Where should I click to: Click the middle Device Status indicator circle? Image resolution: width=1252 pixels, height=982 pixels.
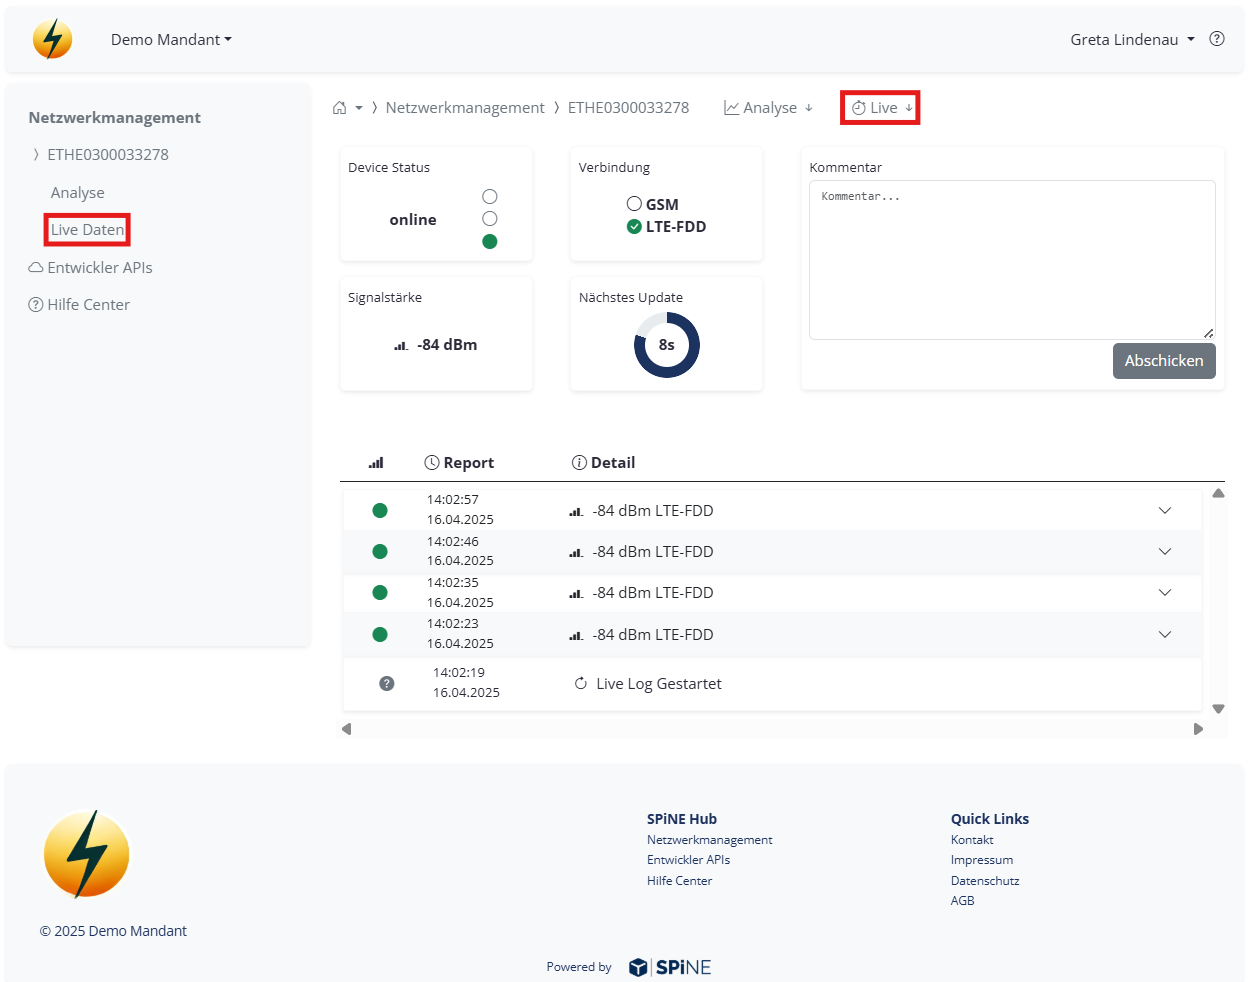490,218
